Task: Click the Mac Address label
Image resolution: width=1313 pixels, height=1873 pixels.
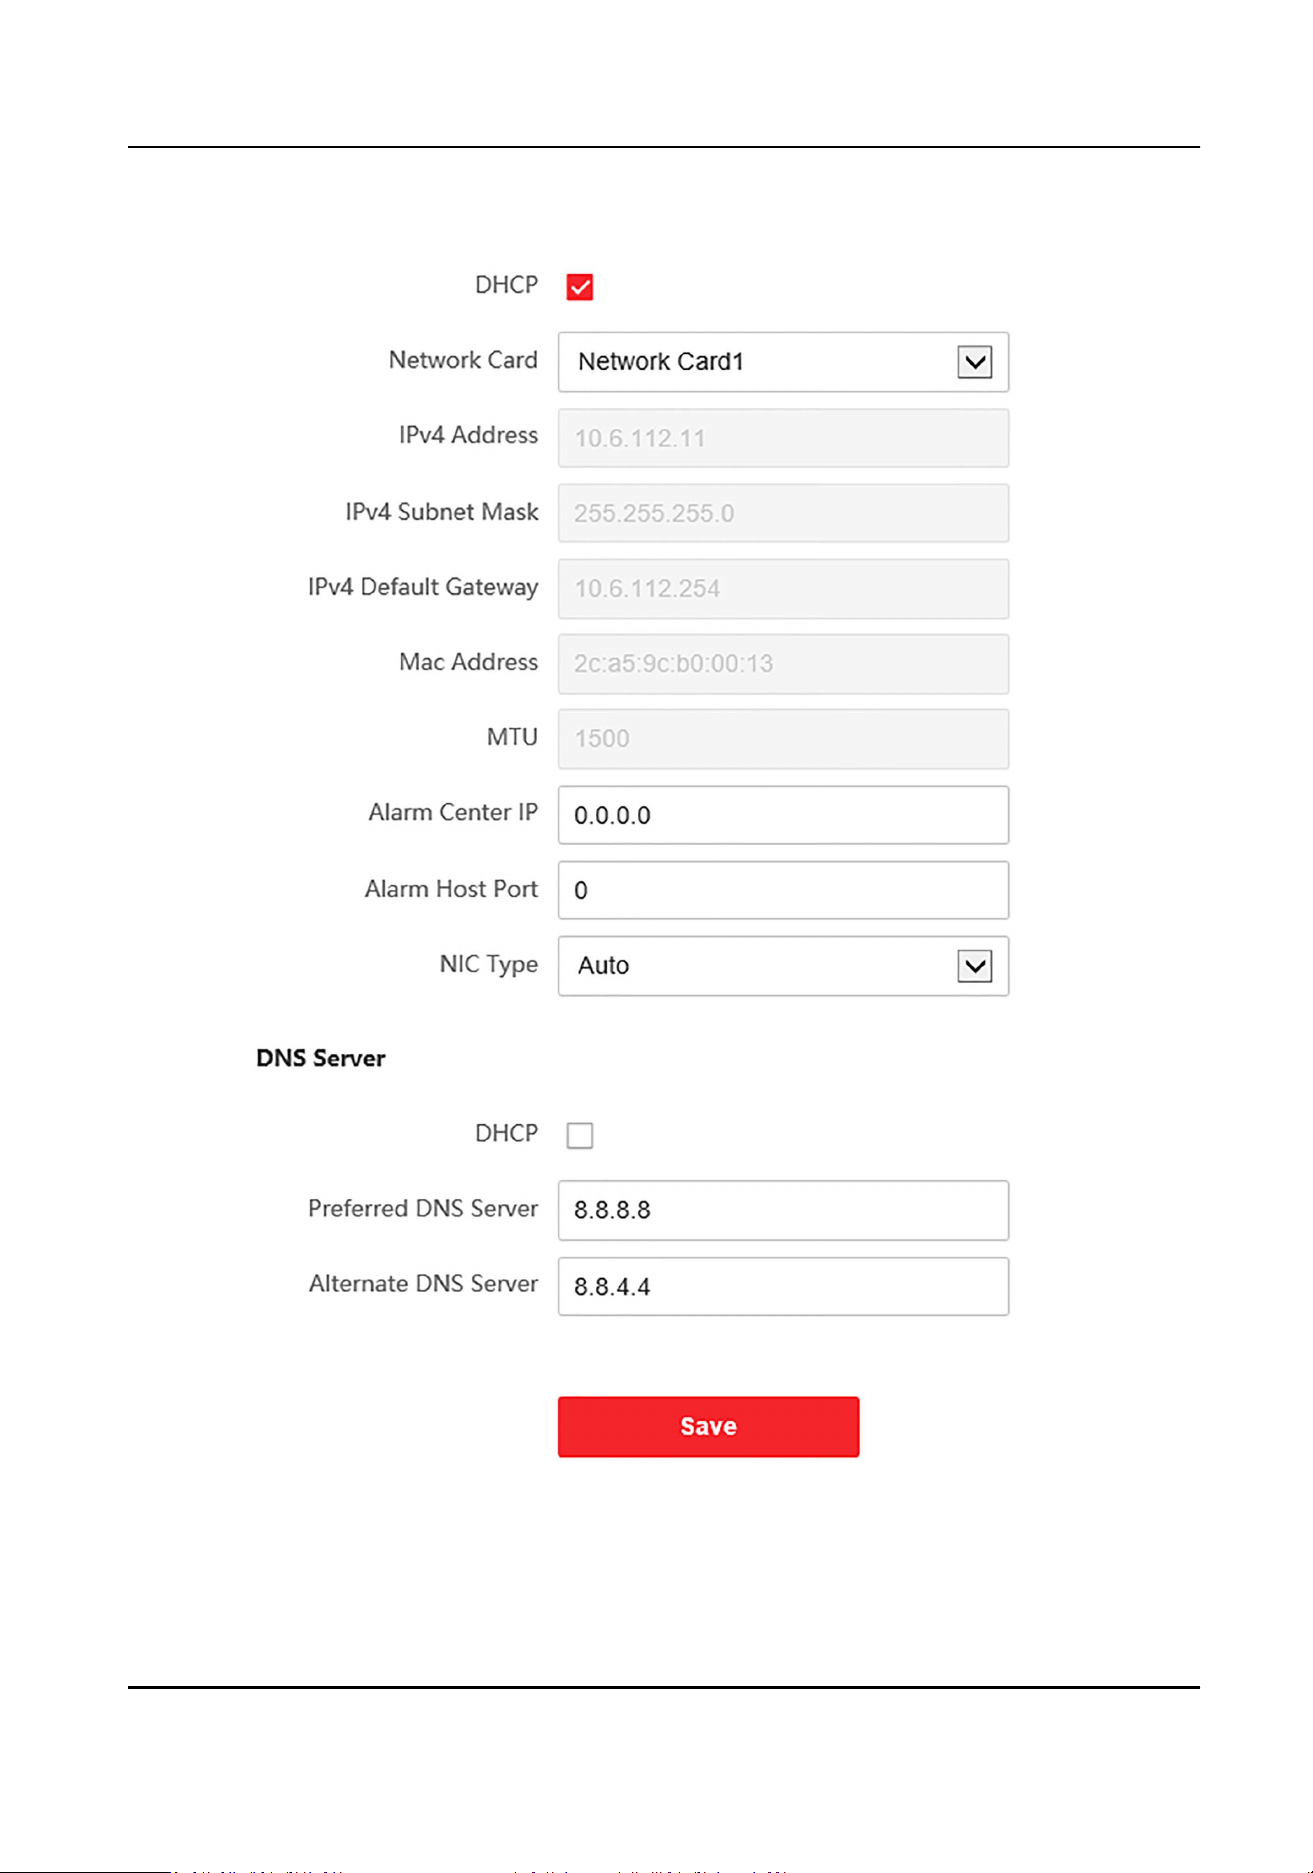Action: pos(468,662)
